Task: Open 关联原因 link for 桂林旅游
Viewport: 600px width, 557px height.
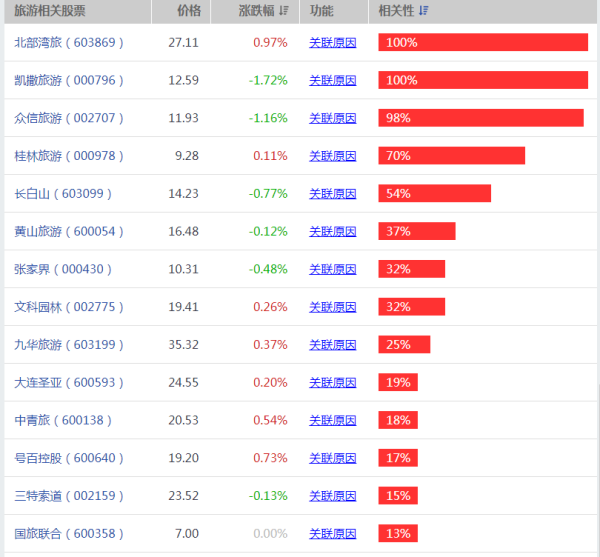Action: pyautogui.click(x=333, y=156)
